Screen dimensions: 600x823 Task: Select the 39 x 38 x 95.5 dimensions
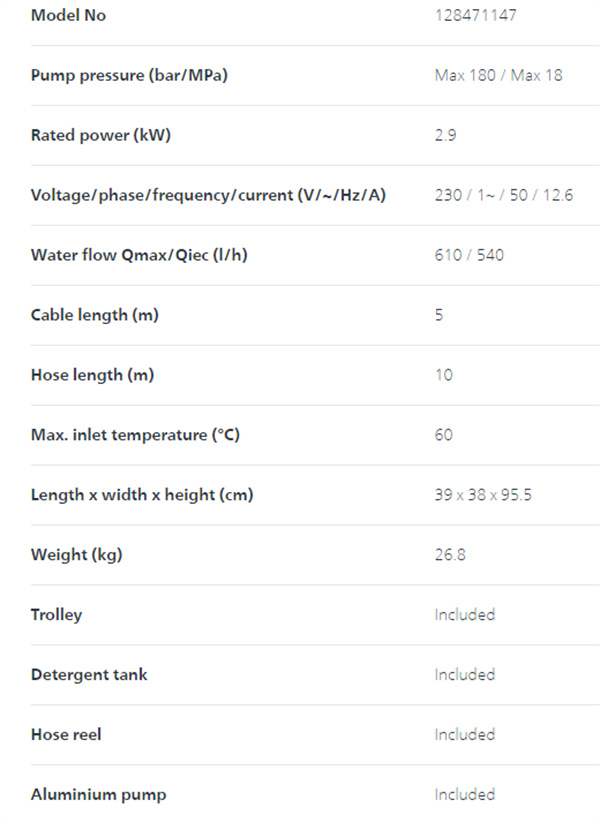[483, 495]
